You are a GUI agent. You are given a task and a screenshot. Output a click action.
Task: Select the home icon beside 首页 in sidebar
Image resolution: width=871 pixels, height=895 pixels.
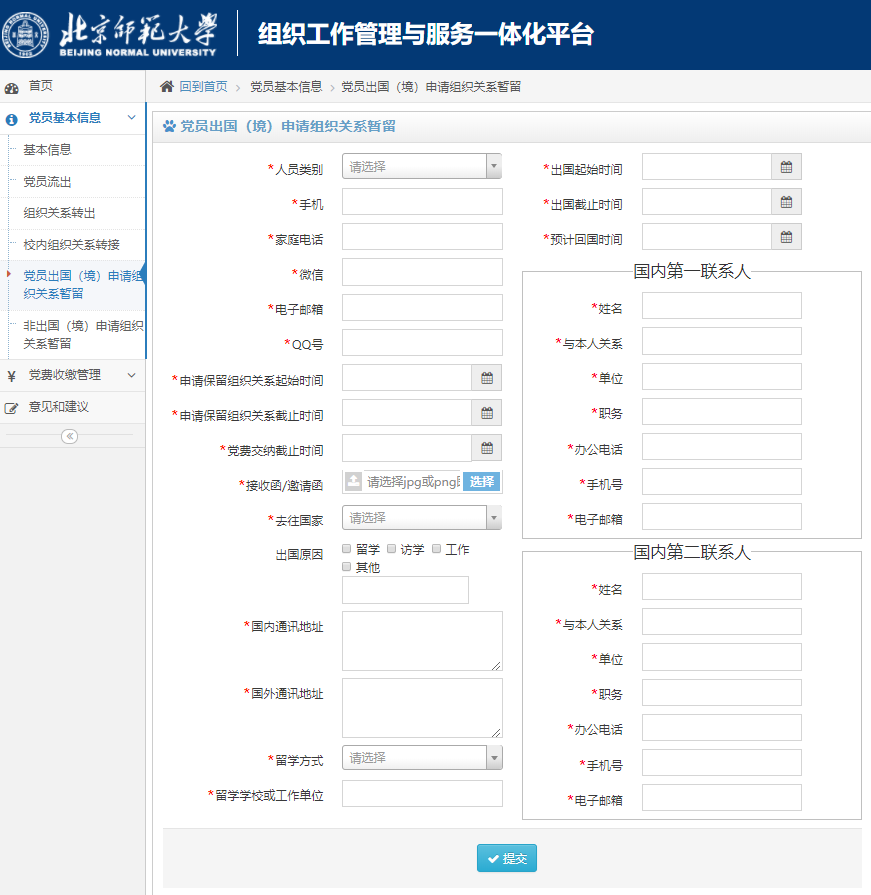(x=10, y=86)
